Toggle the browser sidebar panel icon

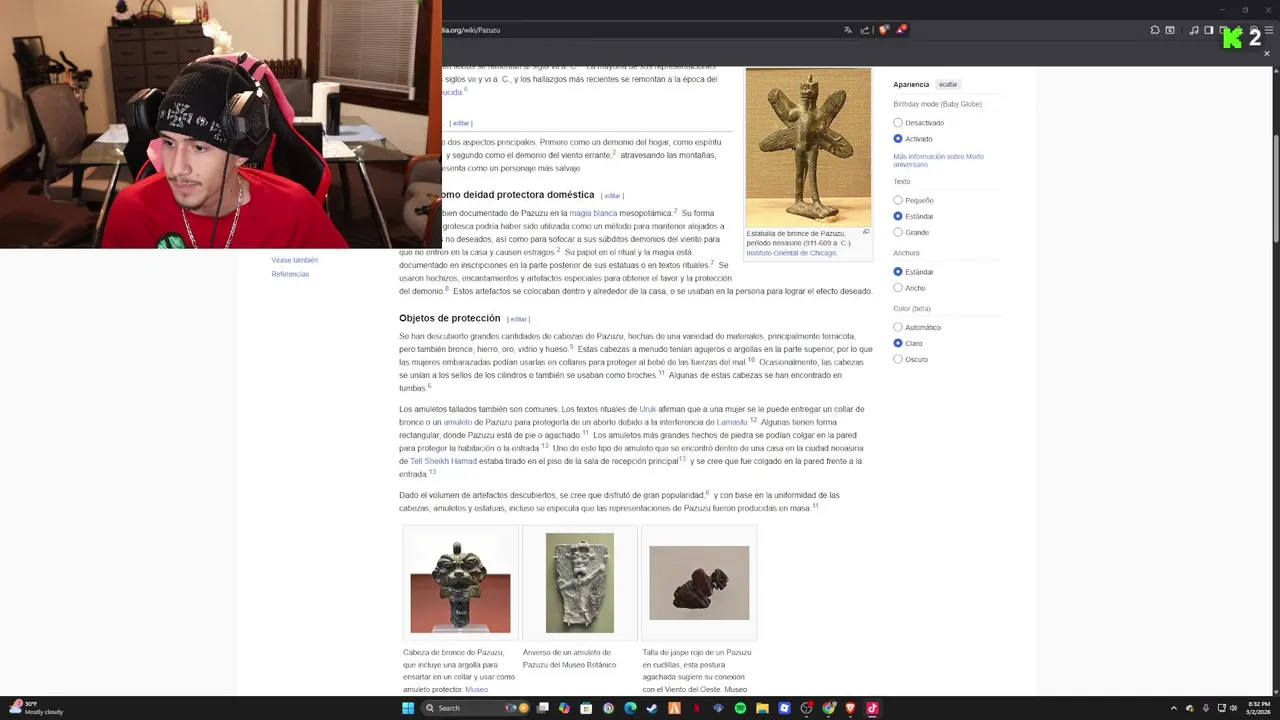(x=1208, y=30)
